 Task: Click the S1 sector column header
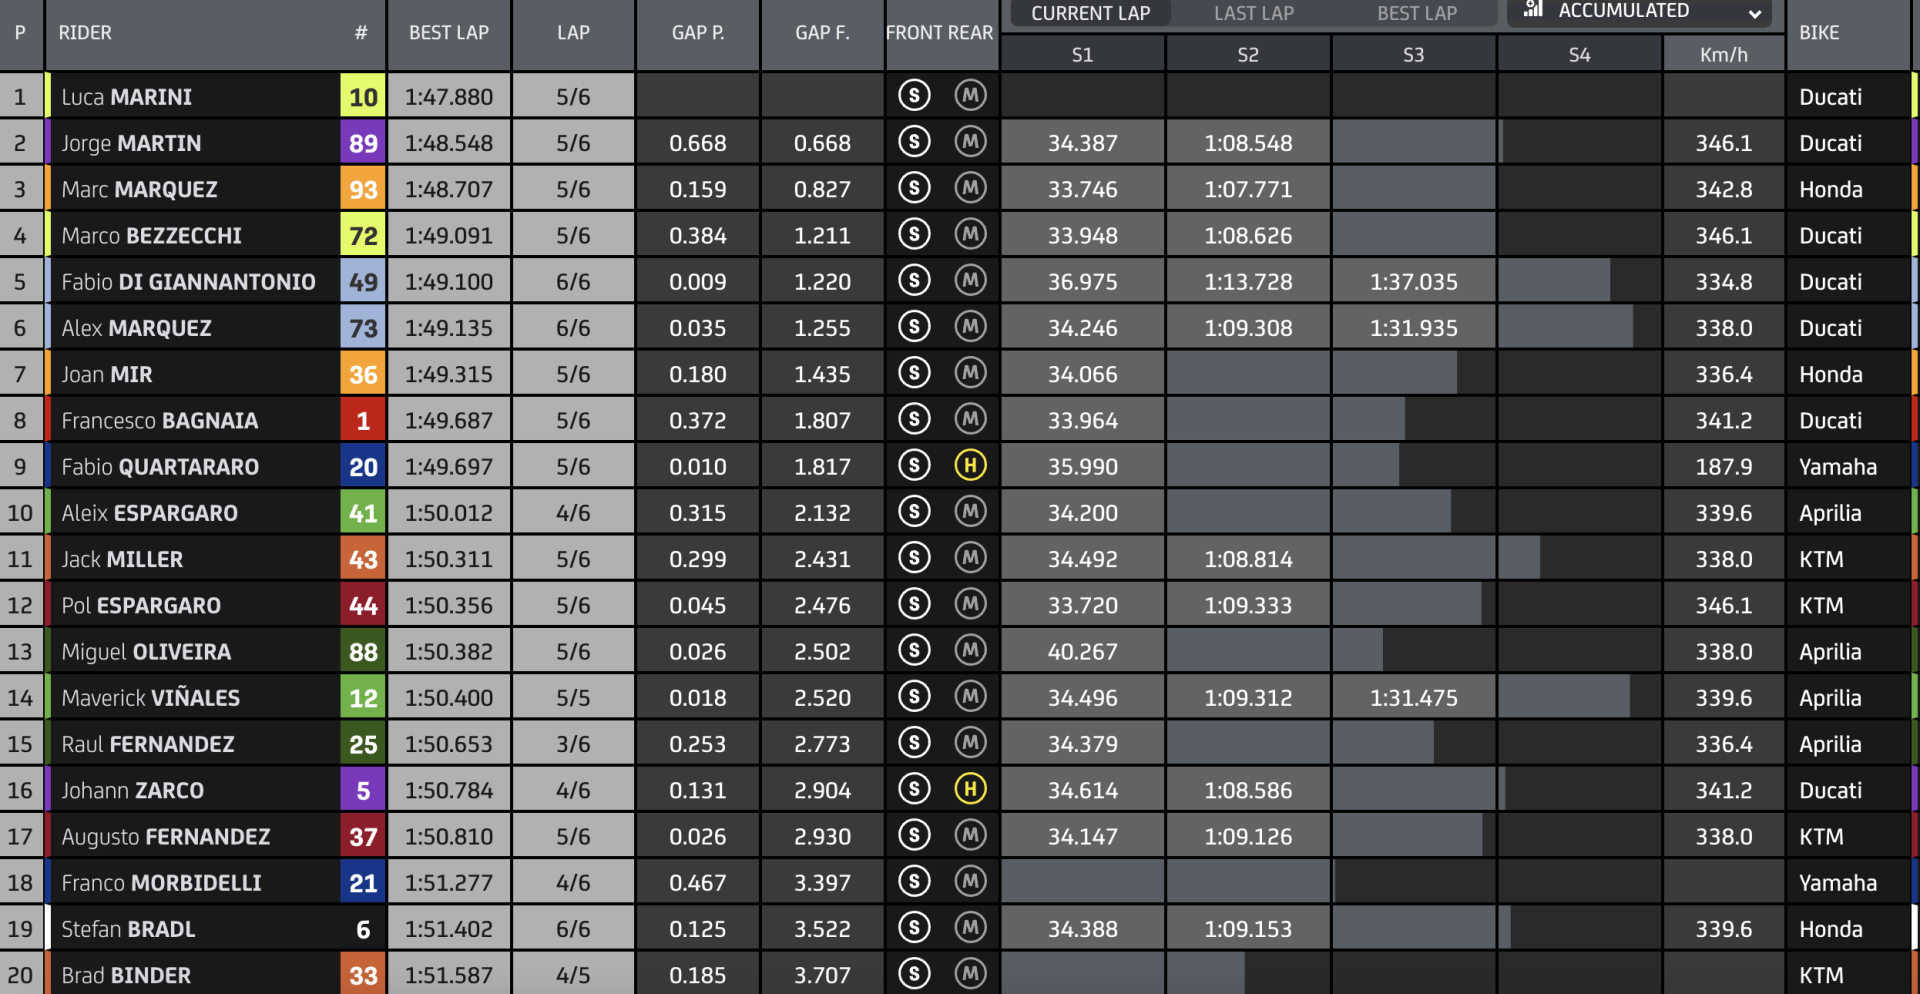pos(1082,55)
